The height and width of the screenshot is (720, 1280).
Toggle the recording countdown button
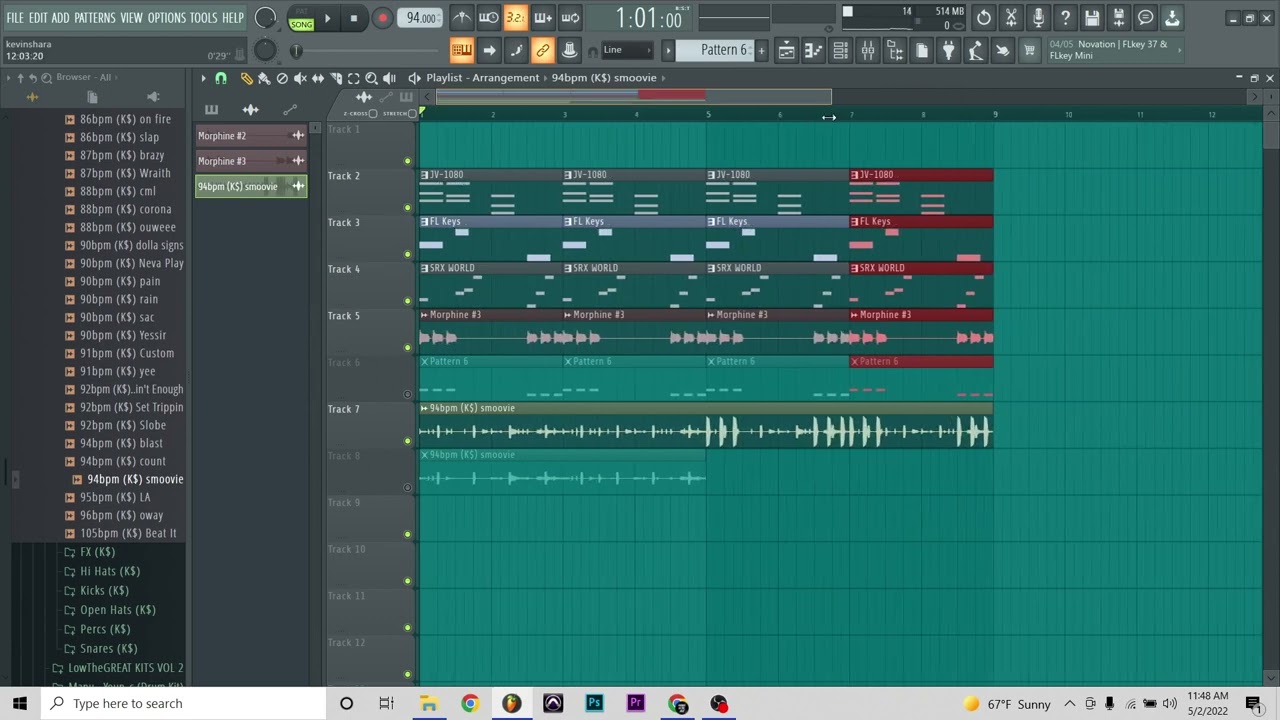click(516, 17)
